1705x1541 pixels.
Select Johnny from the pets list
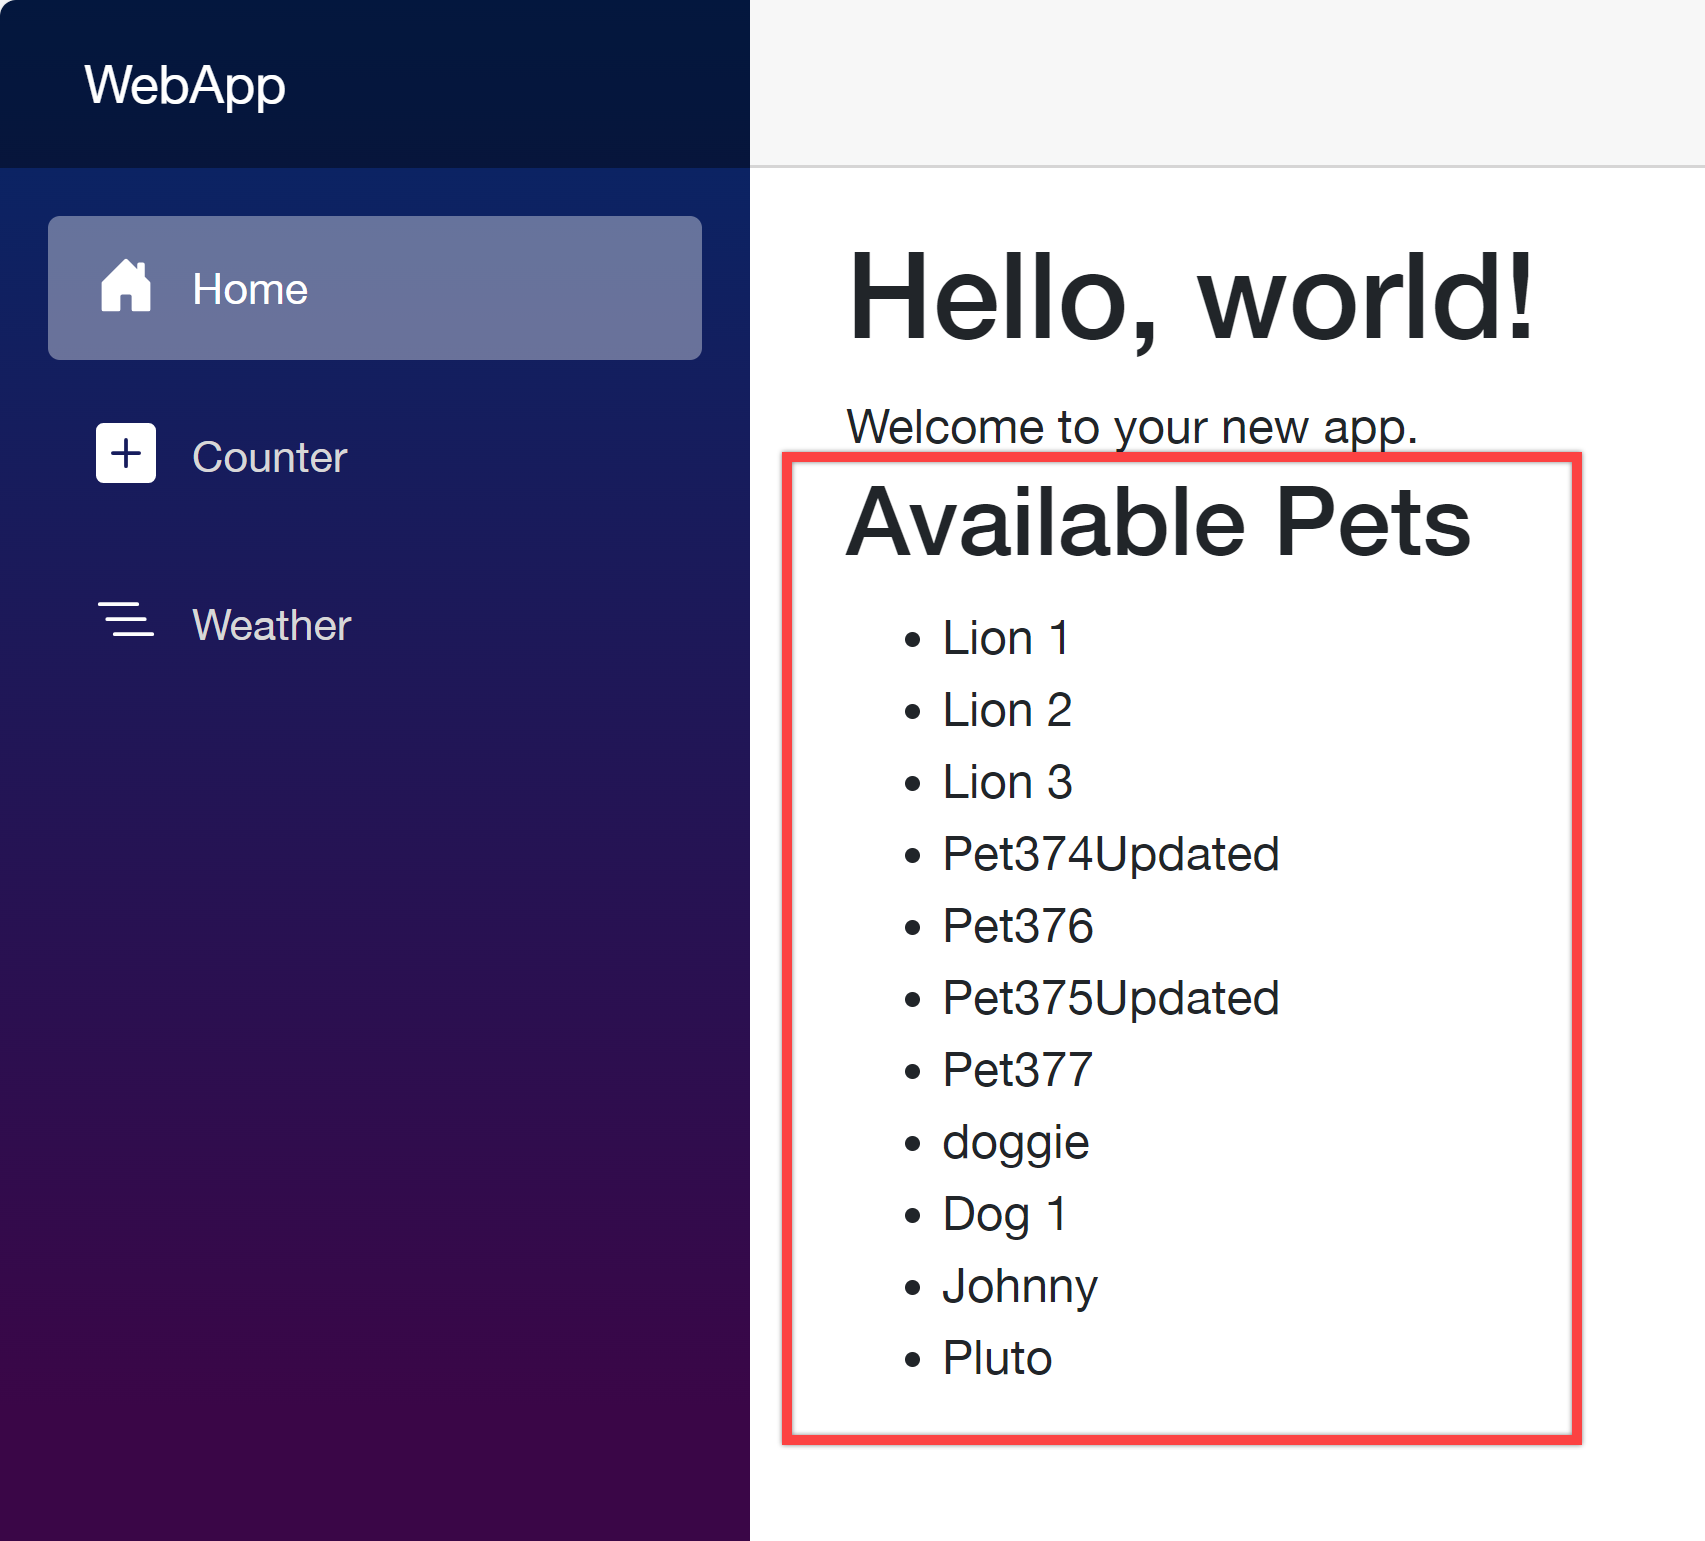point(1019,1286)
